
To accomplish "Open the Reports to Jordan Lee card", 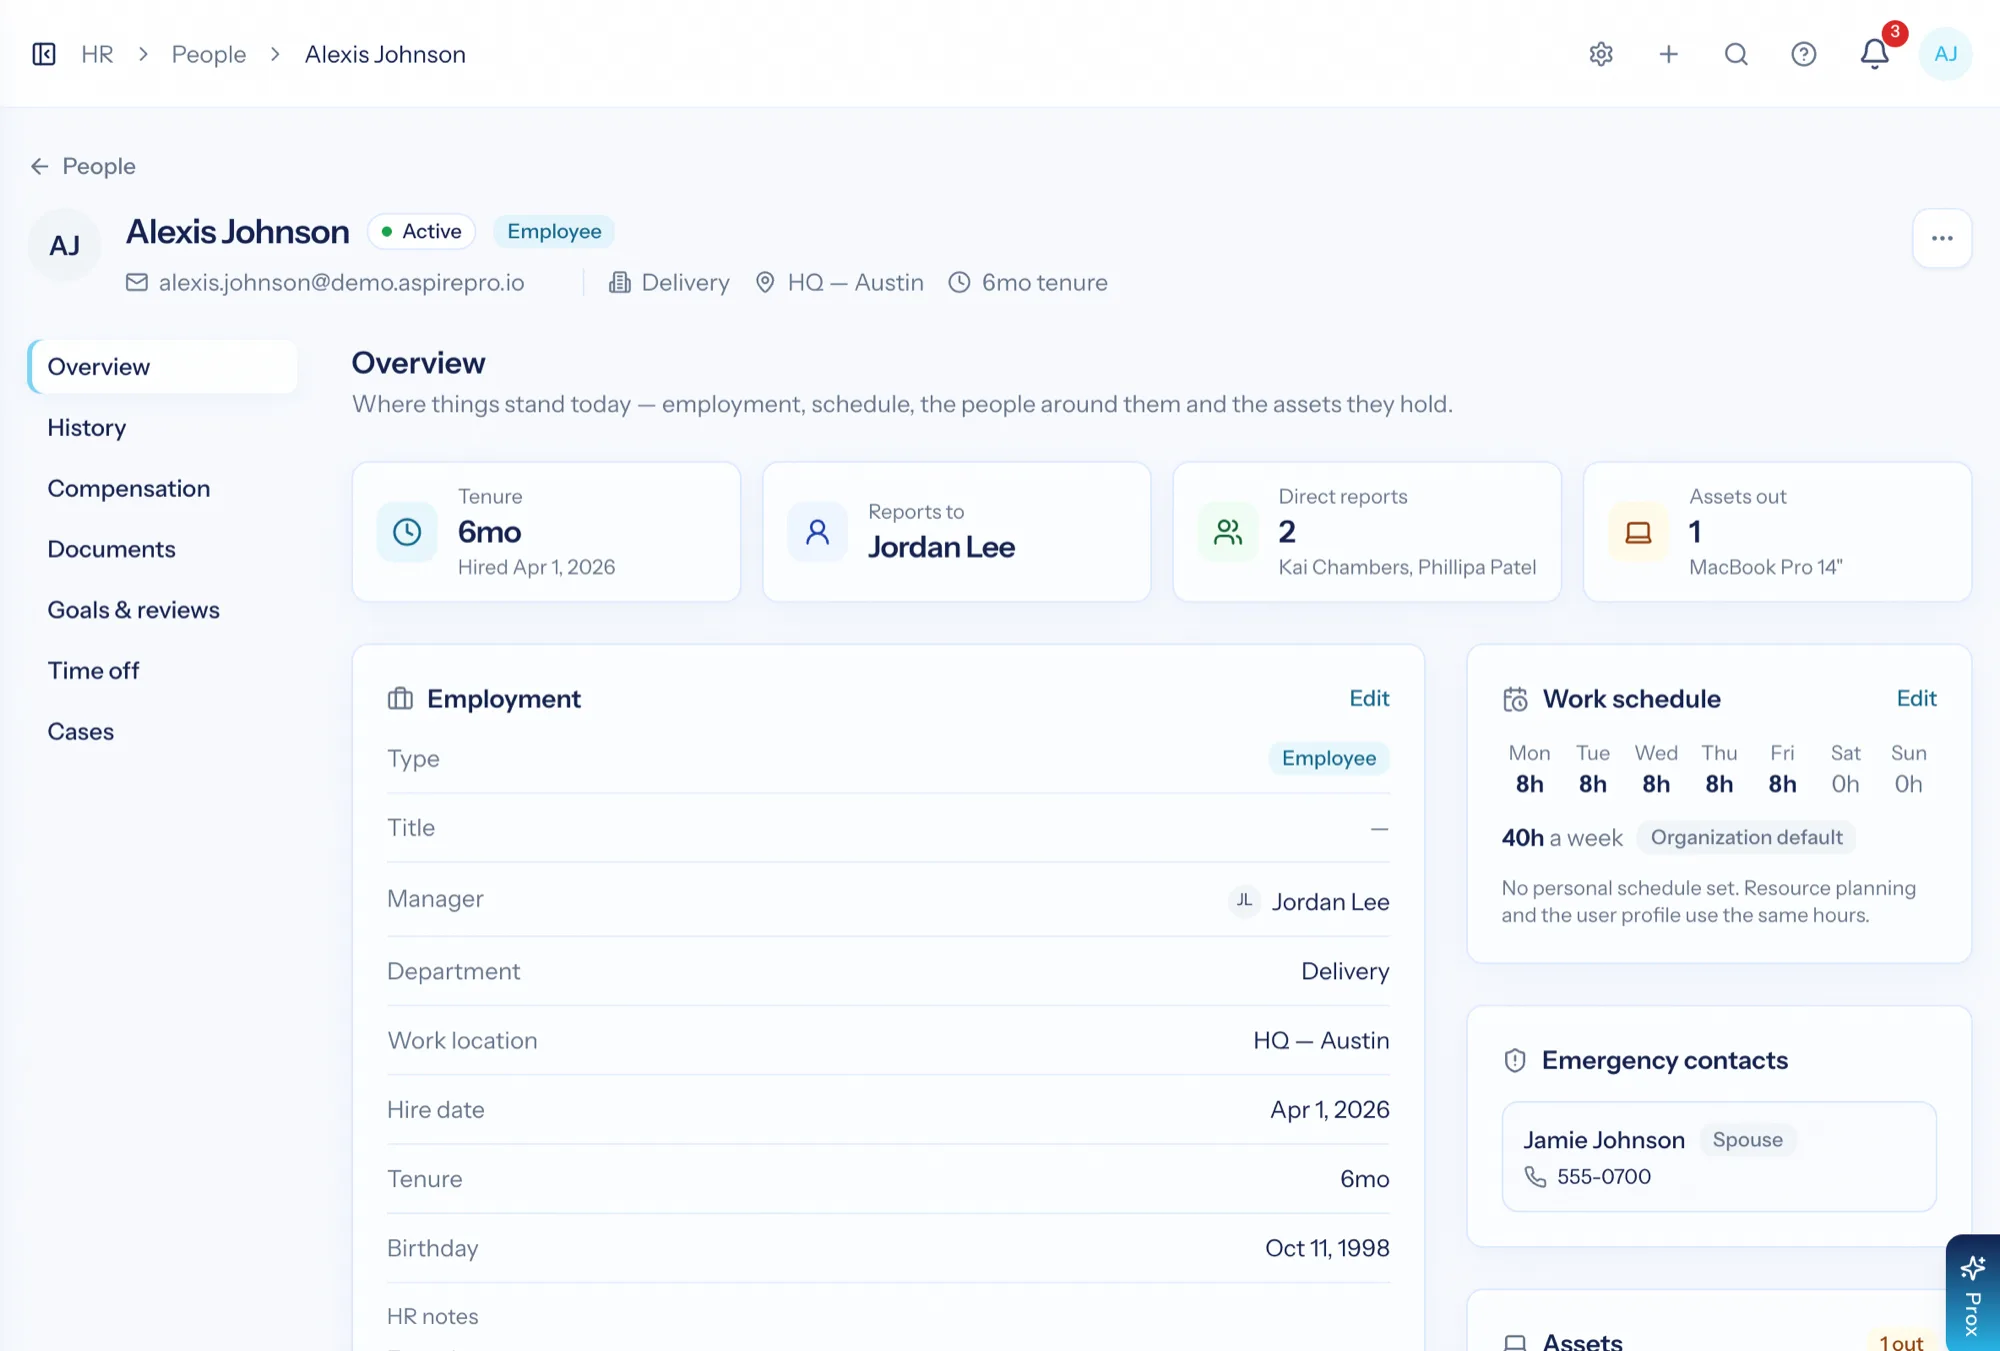I will [x=957, y=532].
